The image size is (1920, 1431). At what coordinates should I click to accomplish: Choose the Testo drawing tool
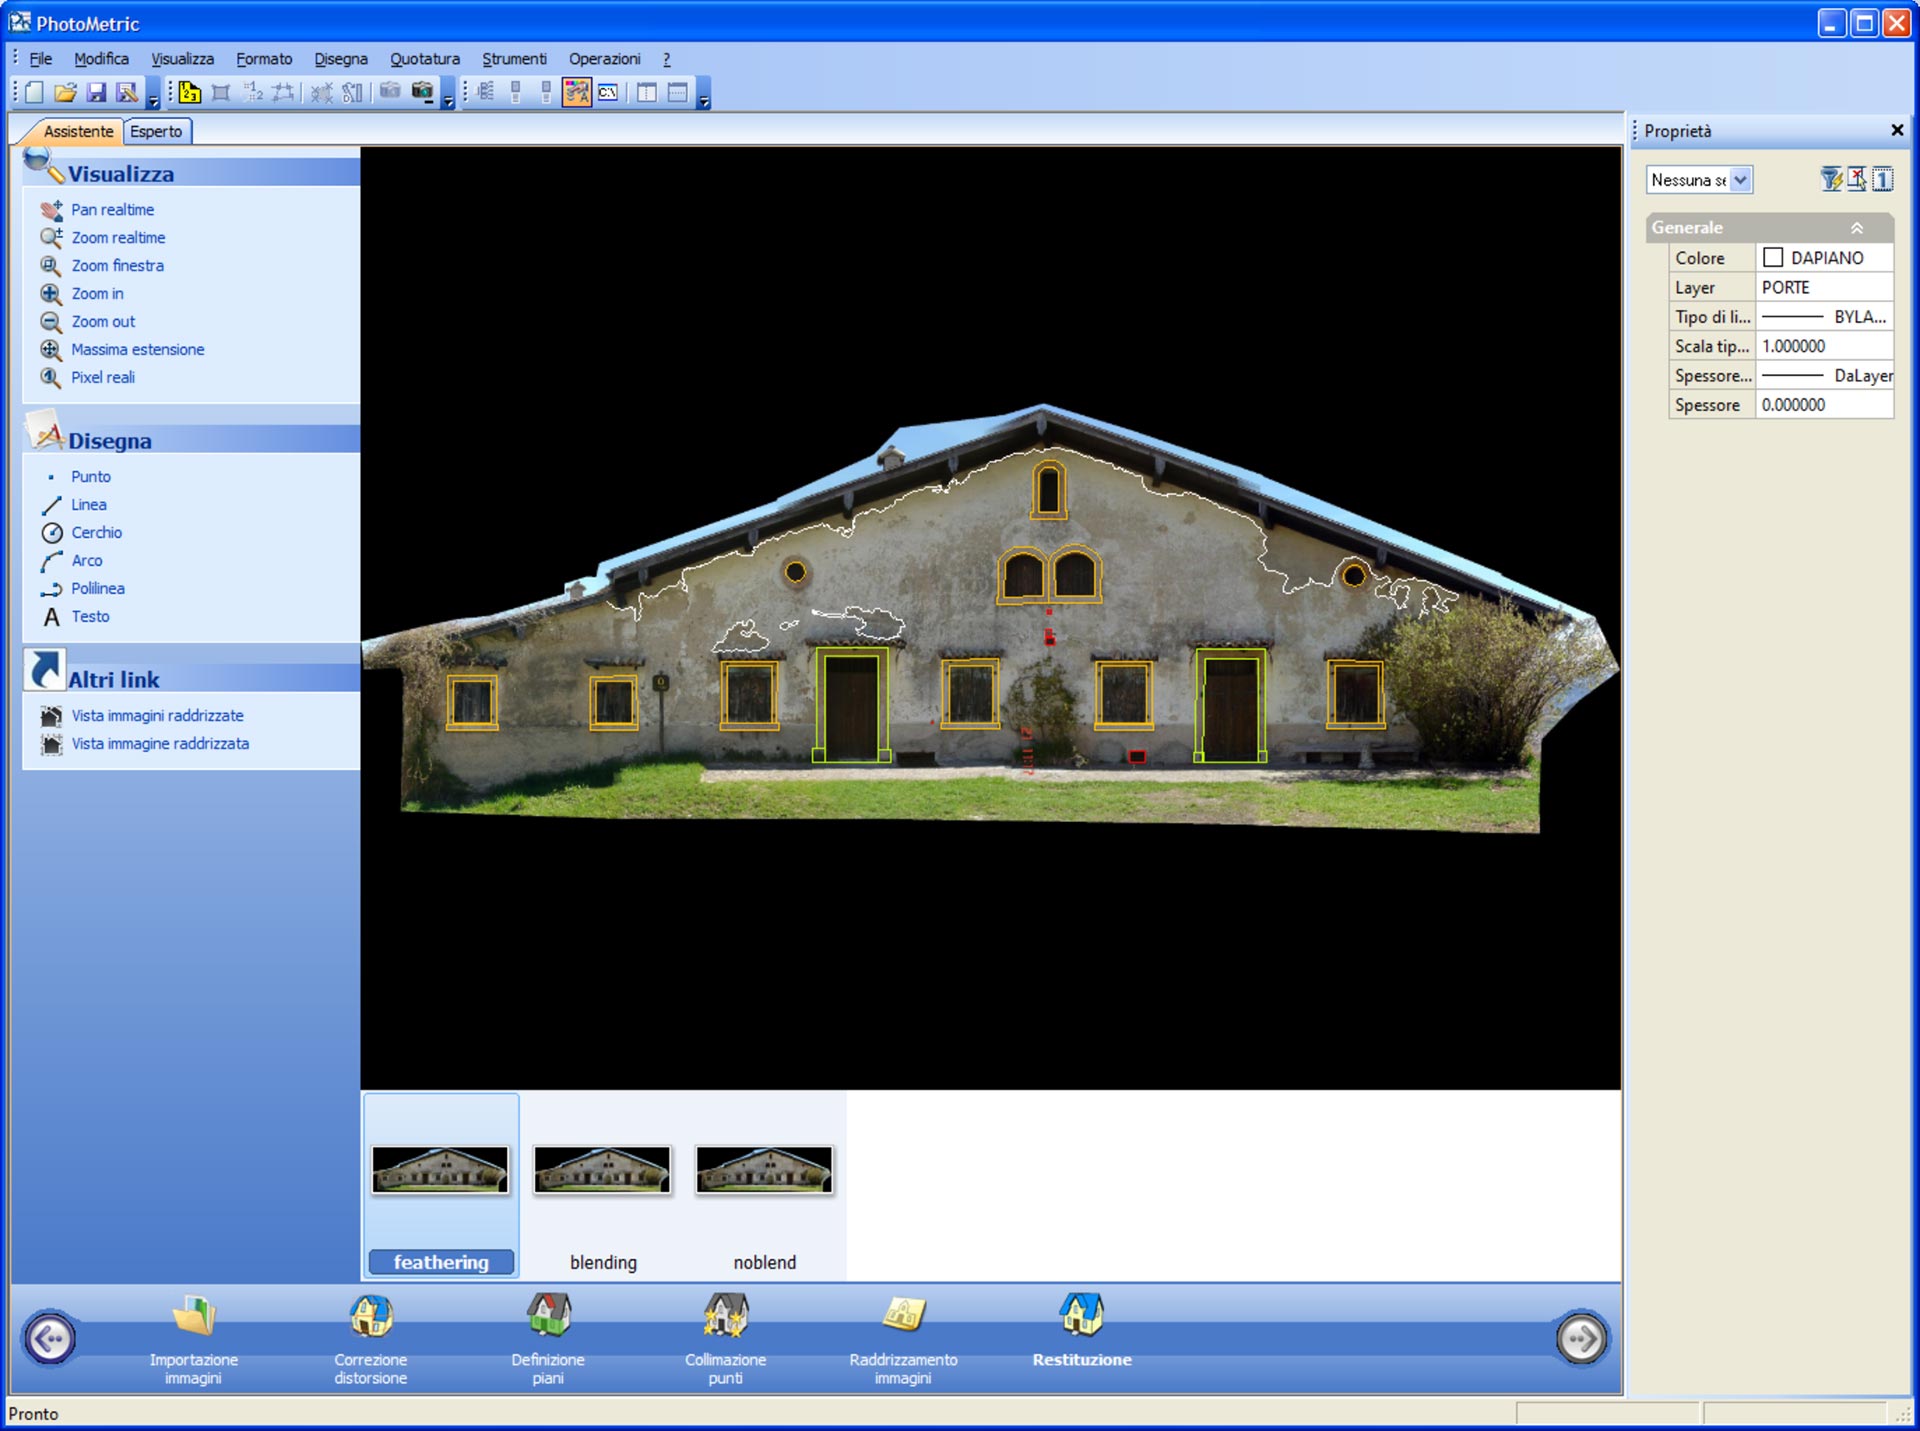point(90,617)
